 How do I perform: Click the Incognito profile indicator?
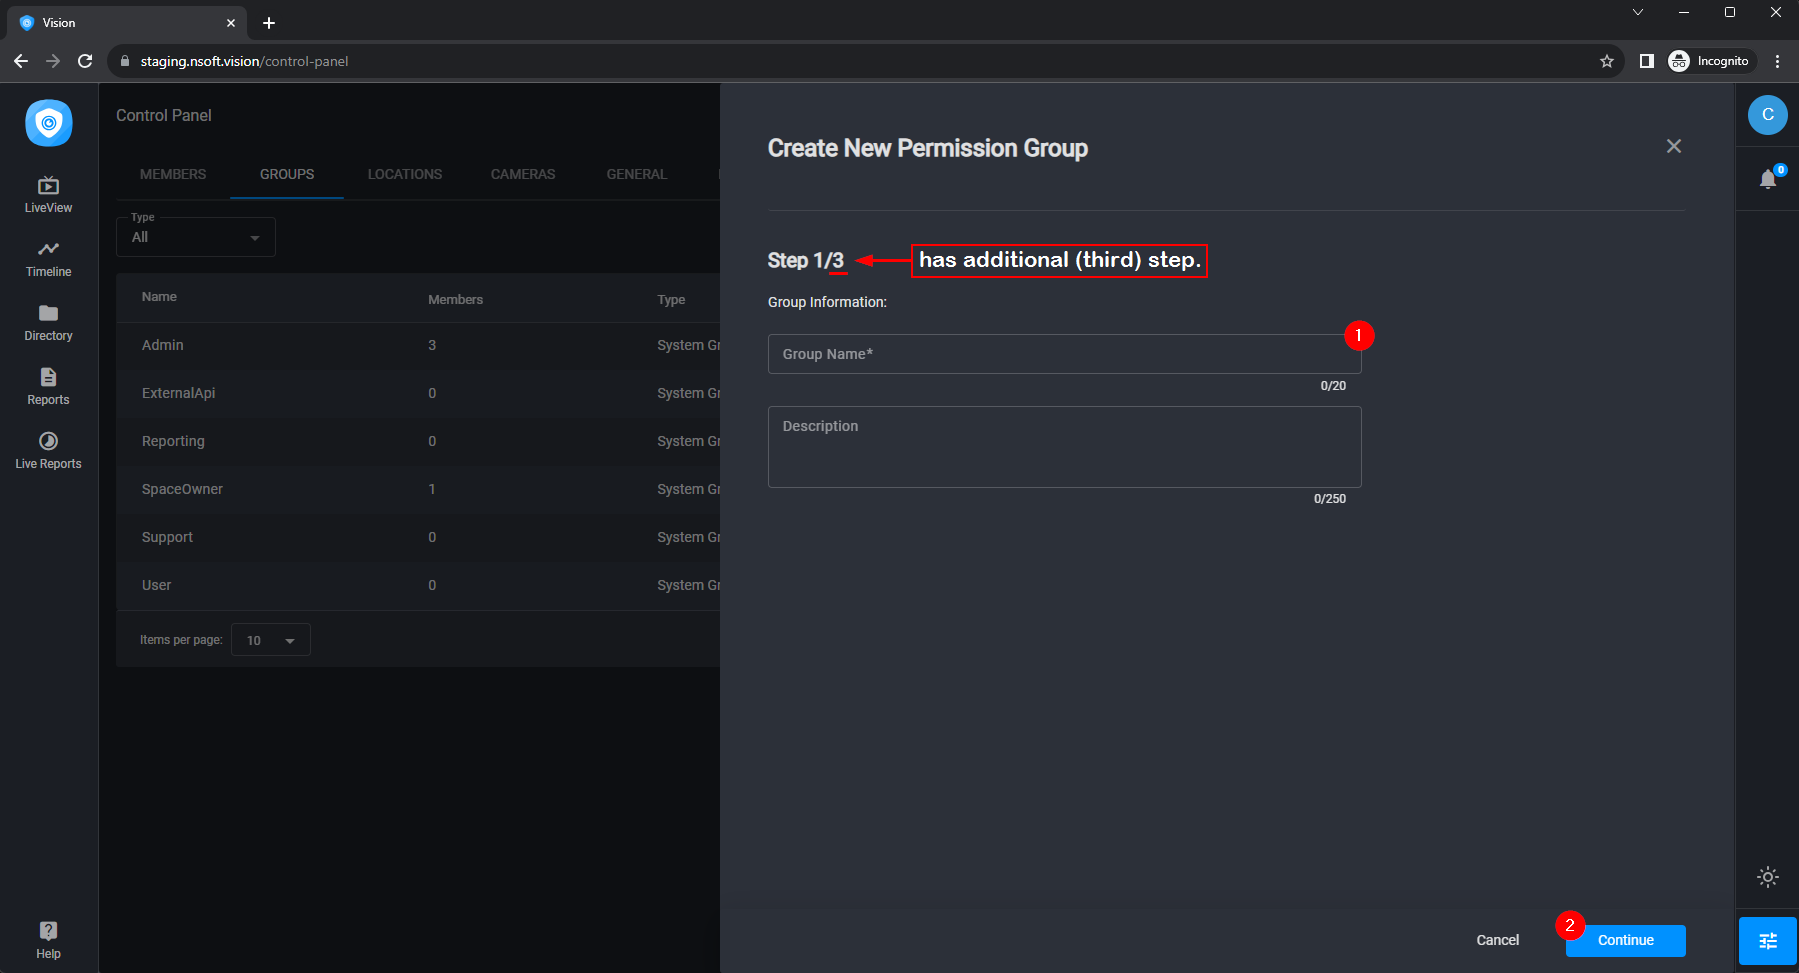1710,61
